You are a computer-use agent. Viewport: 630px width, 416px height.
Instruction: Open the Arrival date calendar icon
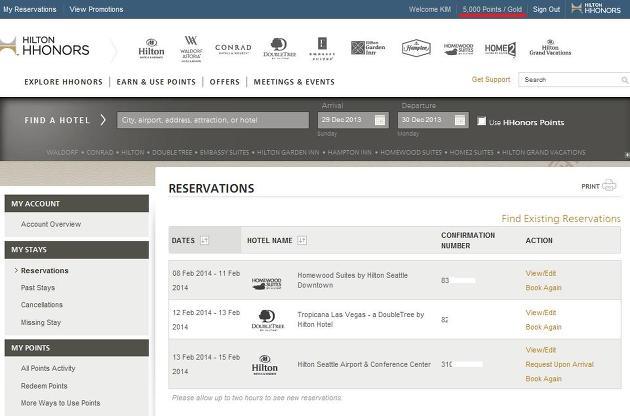tap(380, 120)
